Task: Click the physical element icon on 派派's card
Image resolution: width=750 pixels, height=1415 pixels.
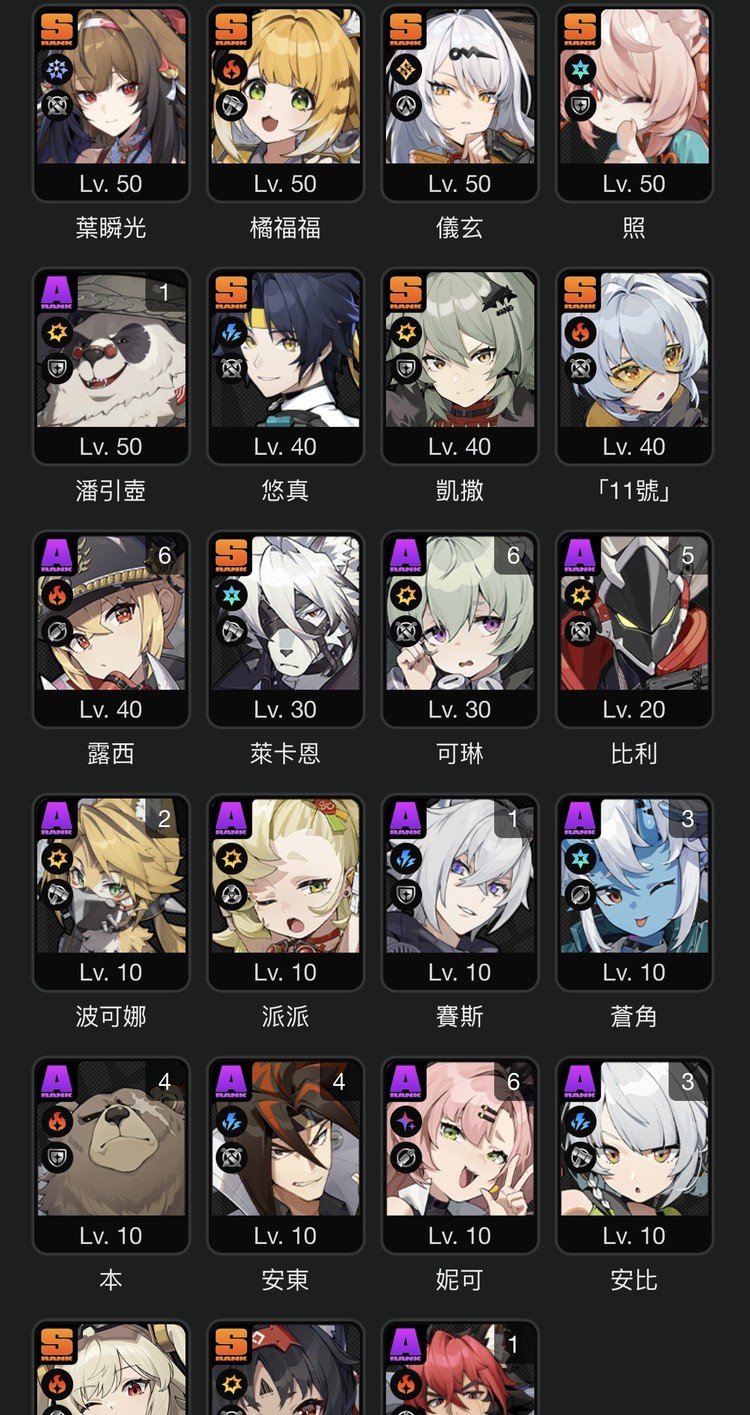Action: pyautogui.click(x=231, y=859)
